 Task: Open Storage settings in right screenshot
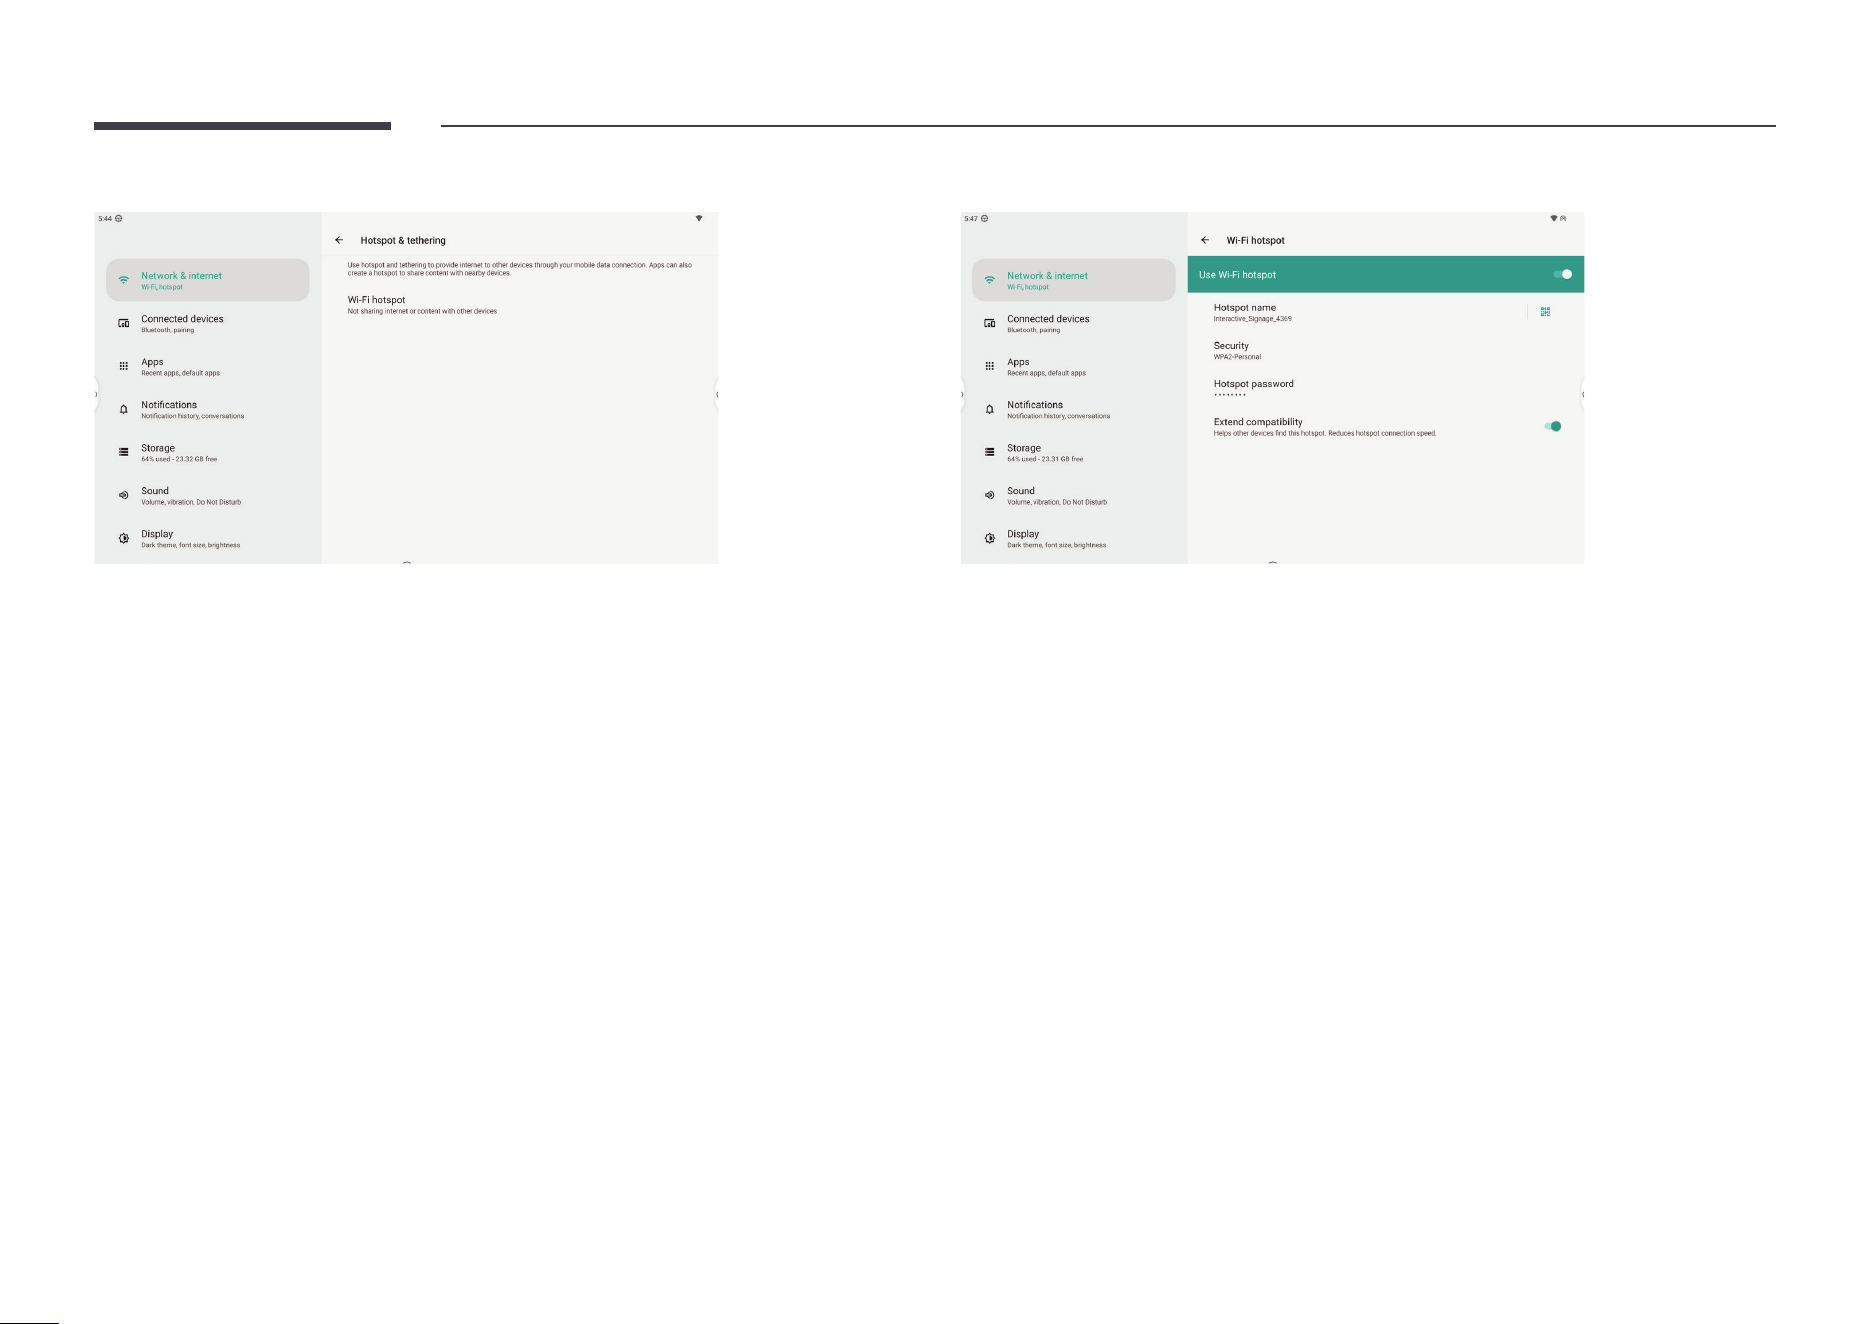pos(1074,452)
